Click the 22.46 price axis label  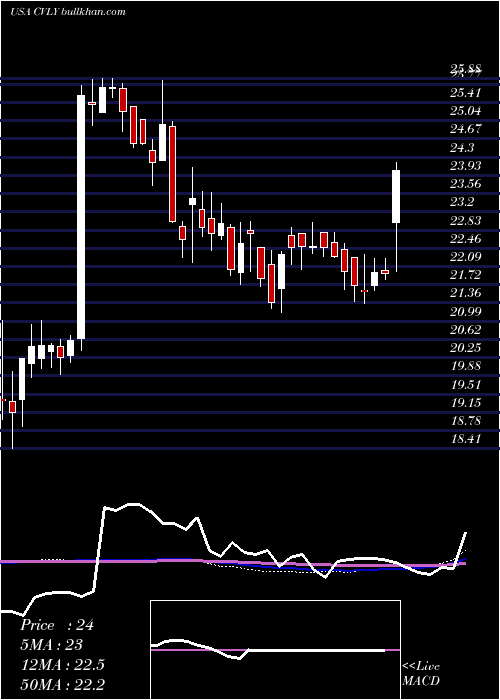[x=465, y=239]
